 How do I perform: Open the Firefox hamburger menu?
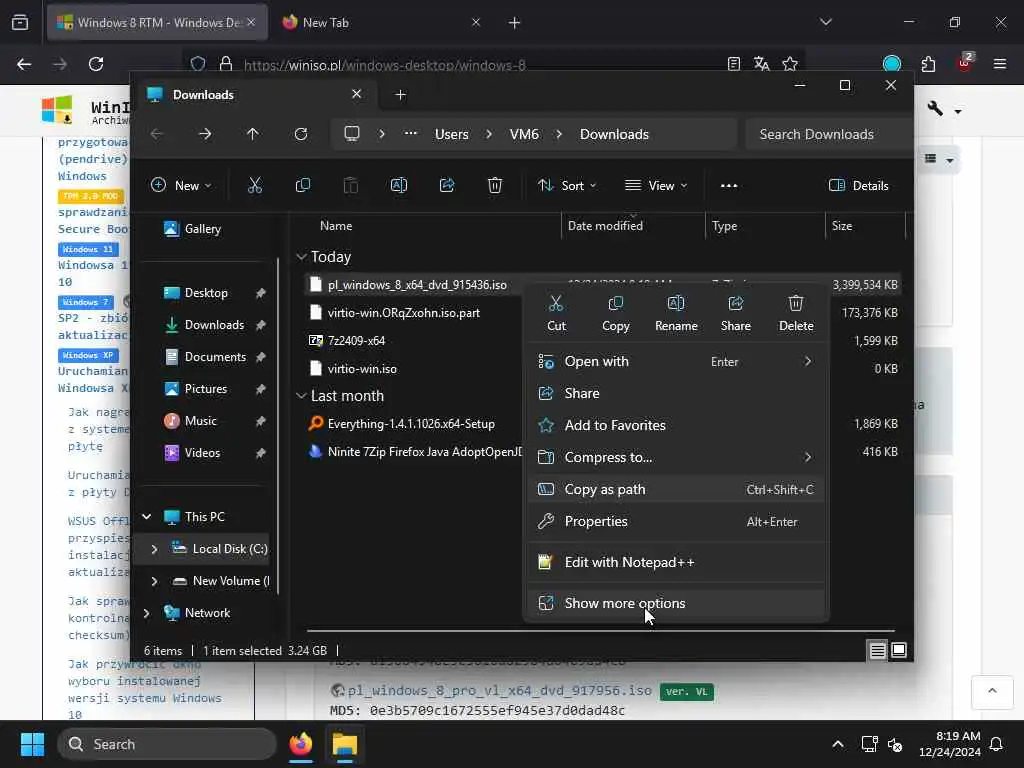coord(999,64)
